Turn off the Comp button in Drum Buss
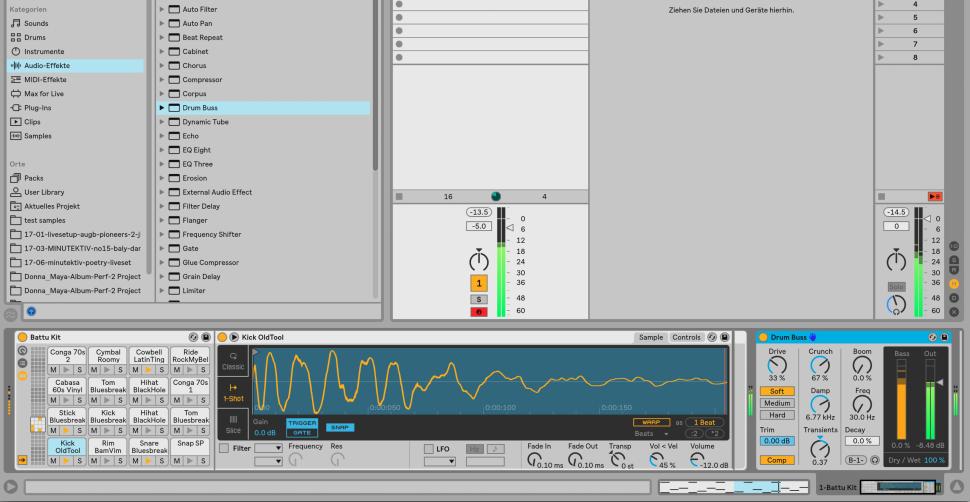 (x=777, y=460)
